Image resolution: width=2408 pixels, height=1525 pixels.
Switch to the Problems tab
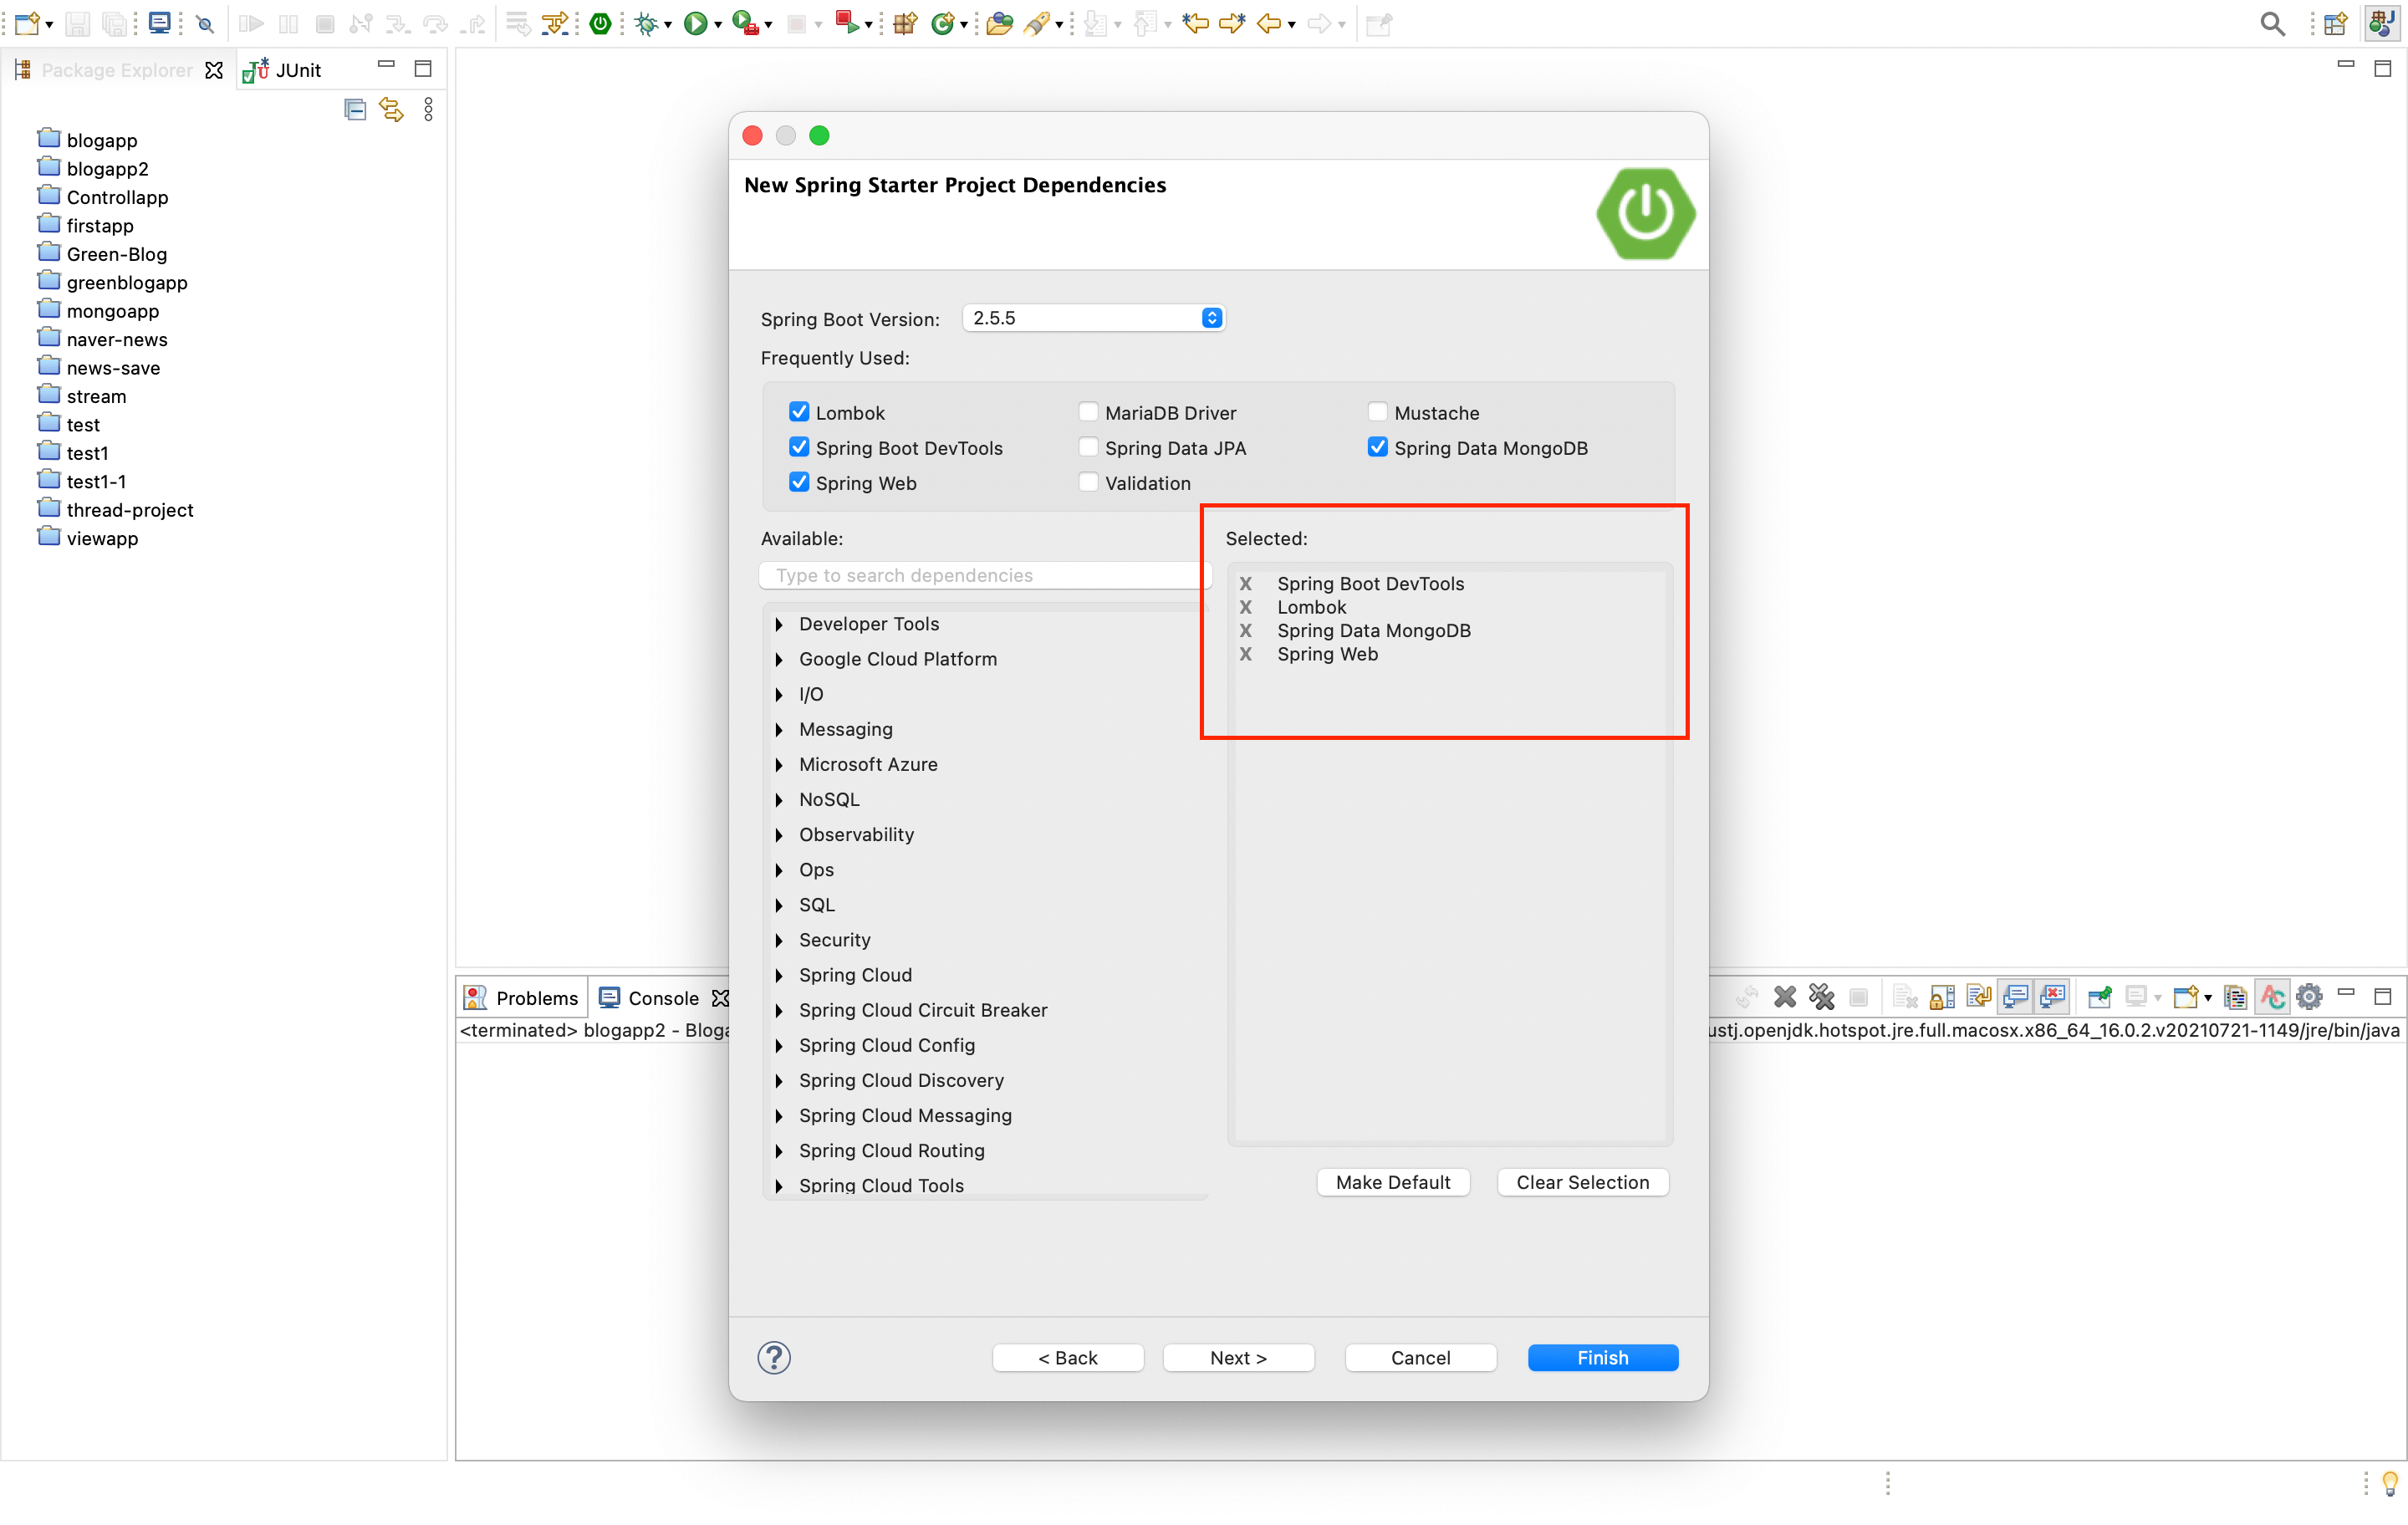522,997
